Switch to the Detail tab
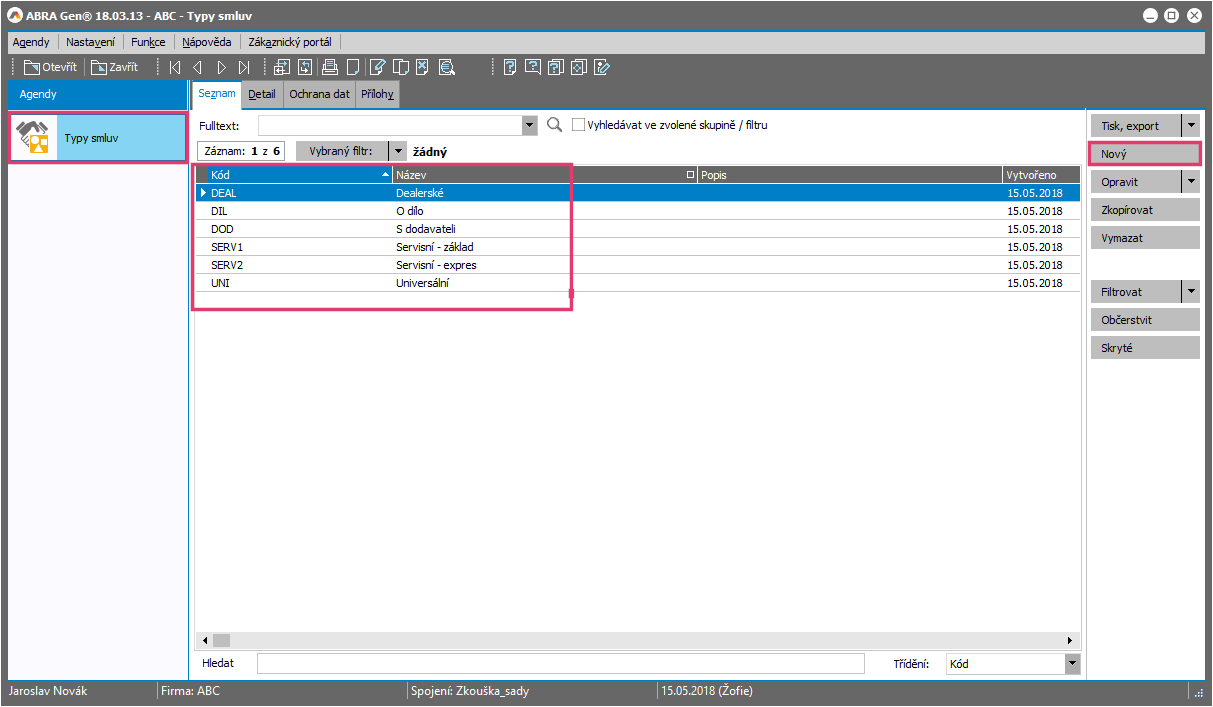 [263, 94]
